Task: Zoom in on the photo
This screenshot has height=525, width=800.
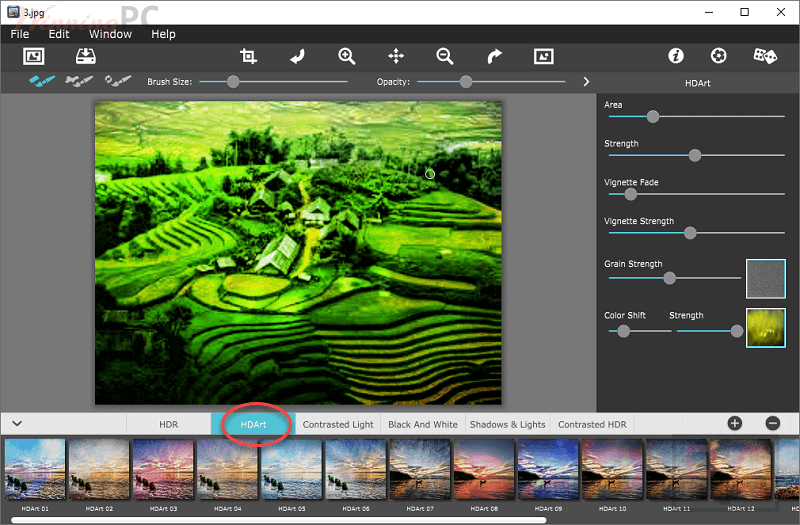Action: [346, 56]
